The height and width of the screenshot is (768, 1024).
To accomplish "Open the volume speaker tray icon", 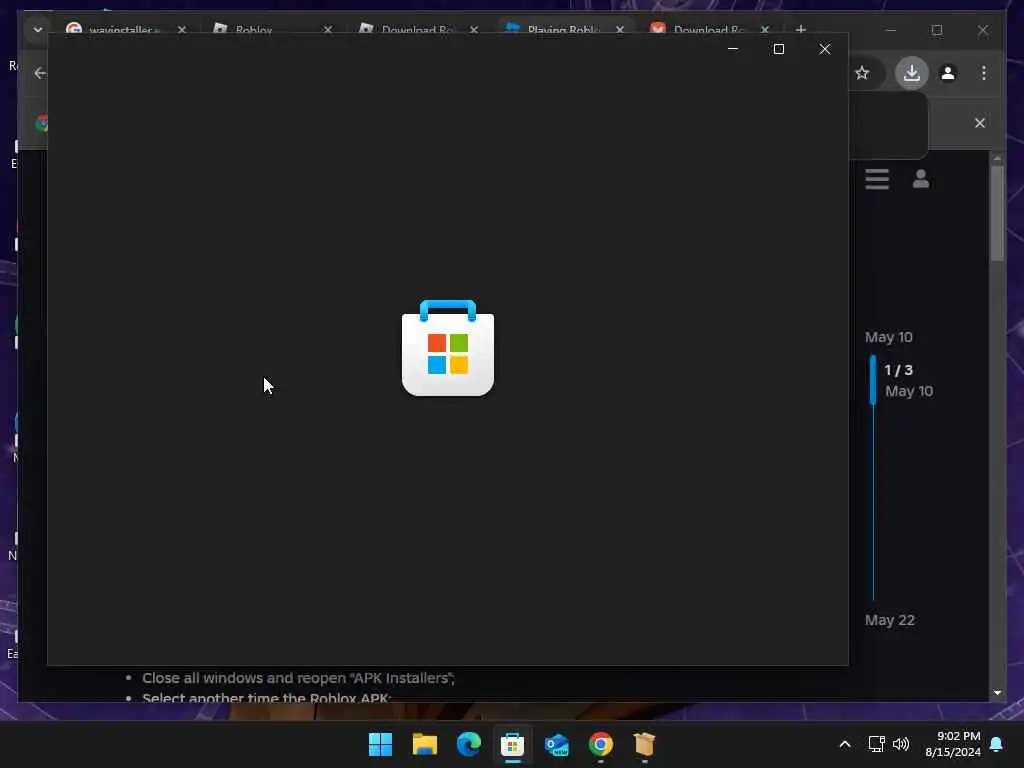I will (x=901, y=744).
